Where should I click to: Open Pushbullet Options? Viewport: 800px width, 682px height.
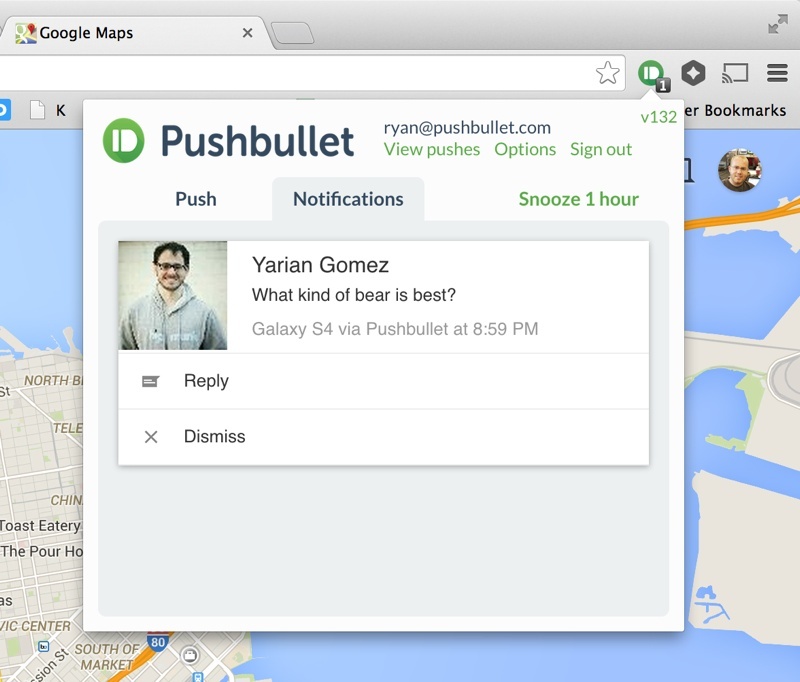coord(525,149)
